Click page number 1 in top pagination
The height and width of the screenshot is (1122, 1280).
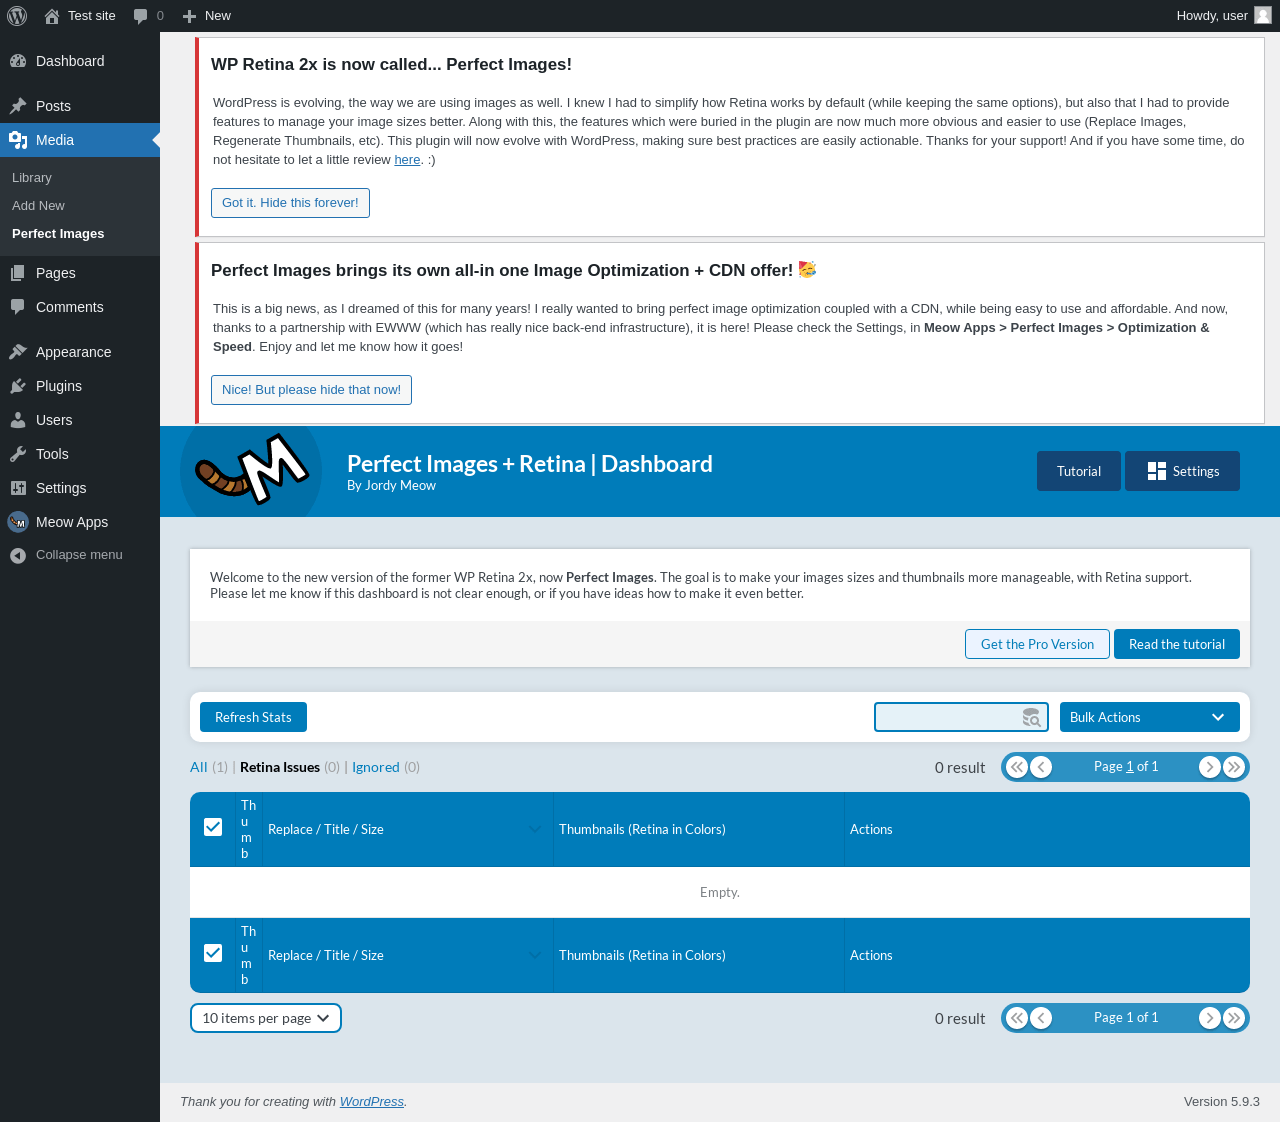click(1130, 767)
